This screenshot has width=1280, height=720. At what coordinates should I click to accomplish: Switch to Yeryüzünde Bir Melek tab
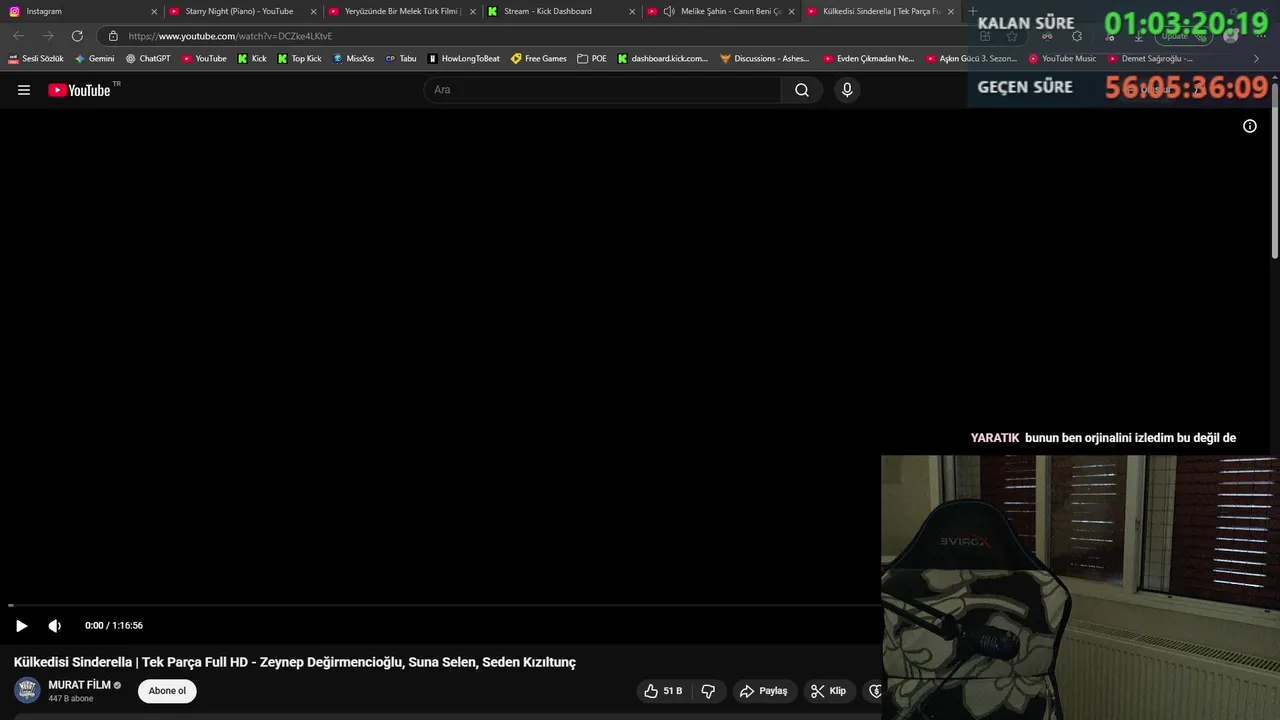pyautogui.click(x=400, y=12)
